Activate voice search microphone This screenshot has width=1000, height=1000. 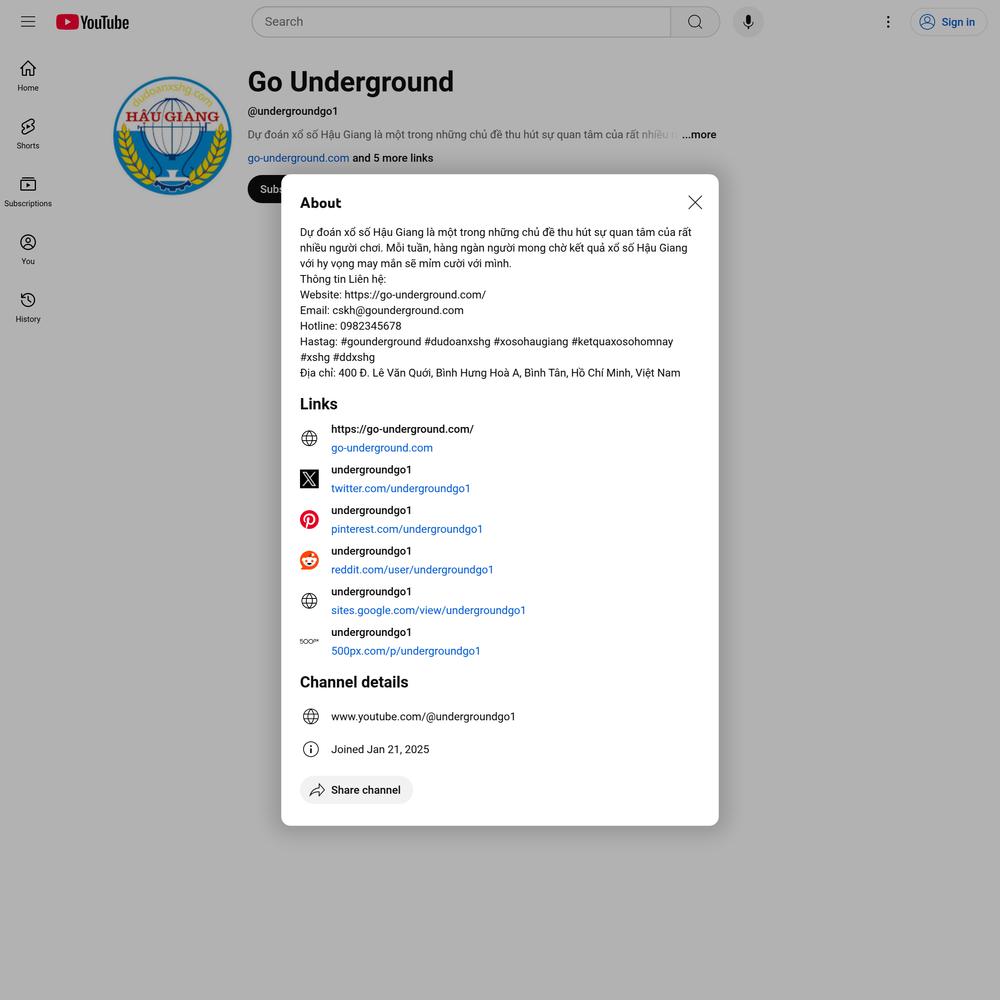pos(748,22)
